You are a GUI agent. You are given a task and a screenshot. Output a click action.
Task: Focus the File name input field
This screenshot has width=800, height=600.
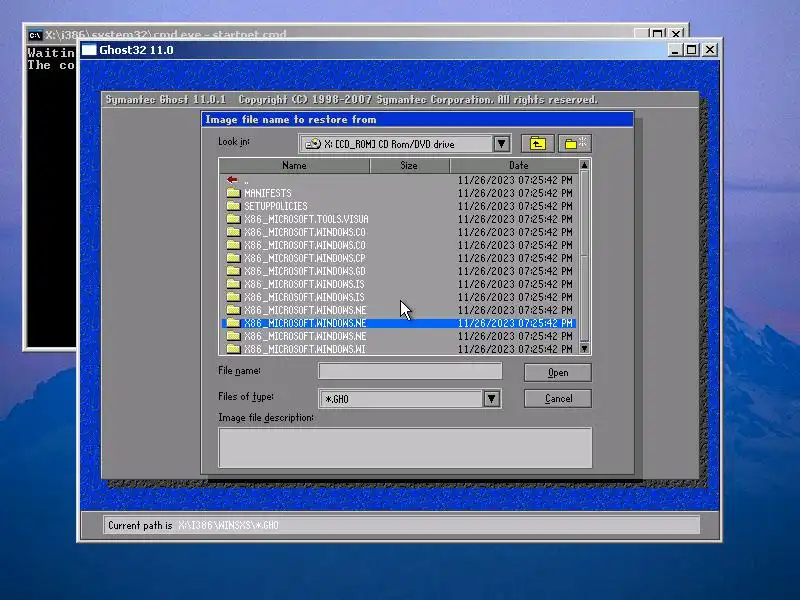[x=410, y=371]
